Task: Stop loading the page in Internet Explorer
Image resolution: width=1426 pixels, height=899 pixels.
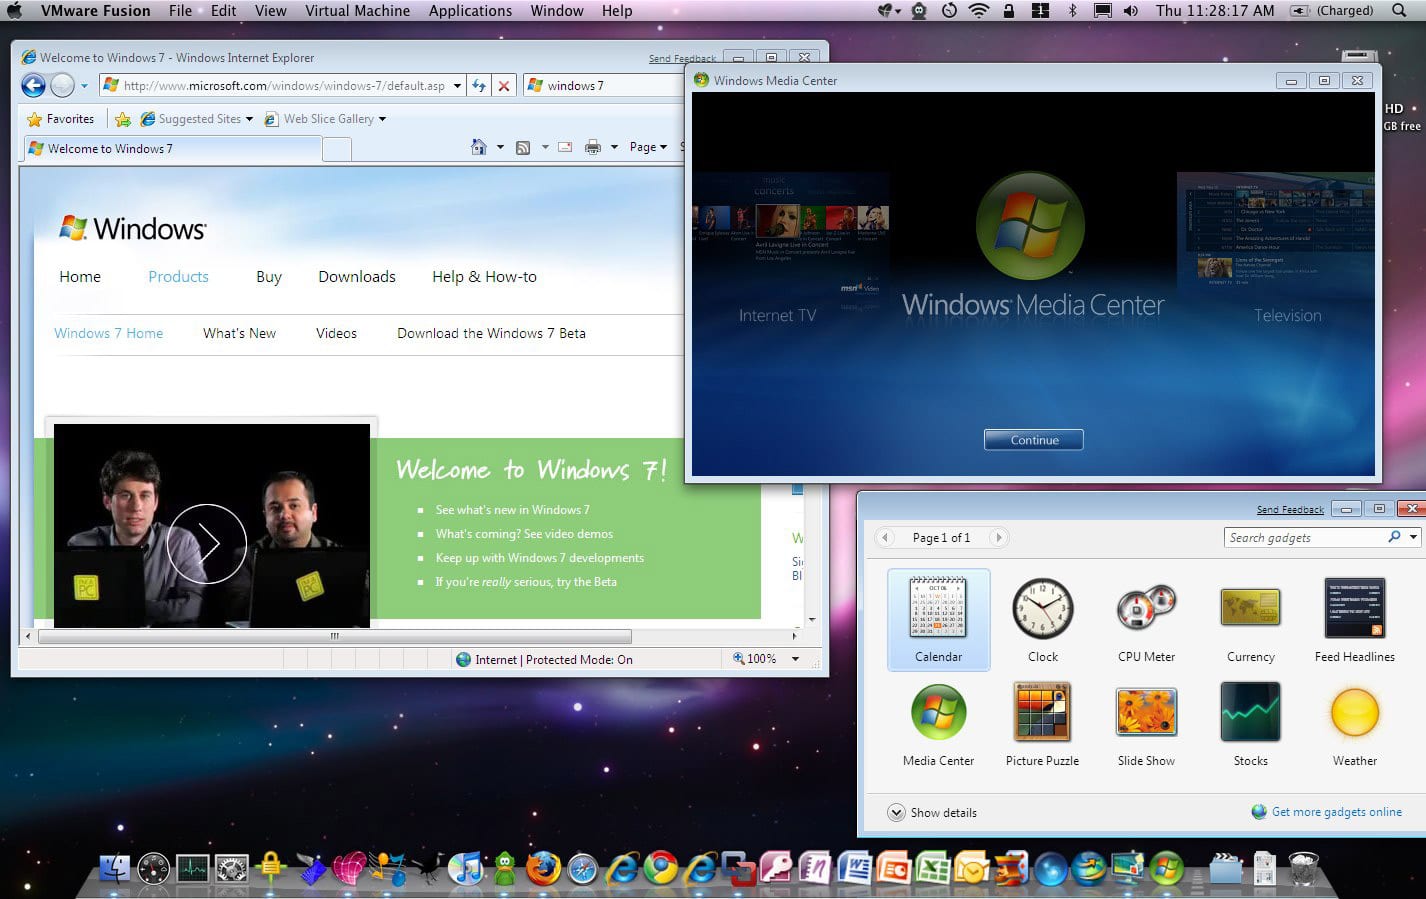Action: tap(504, 86)
